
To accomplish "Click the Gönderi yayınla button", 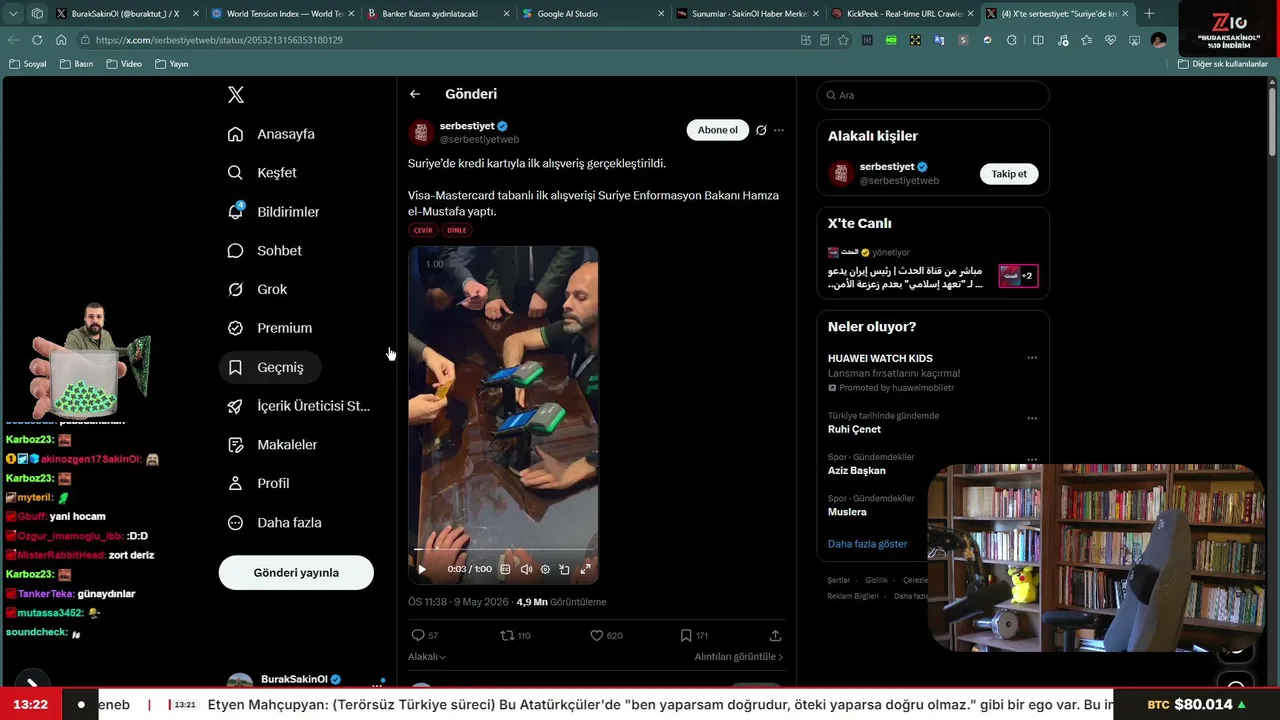I will point(296,573).
